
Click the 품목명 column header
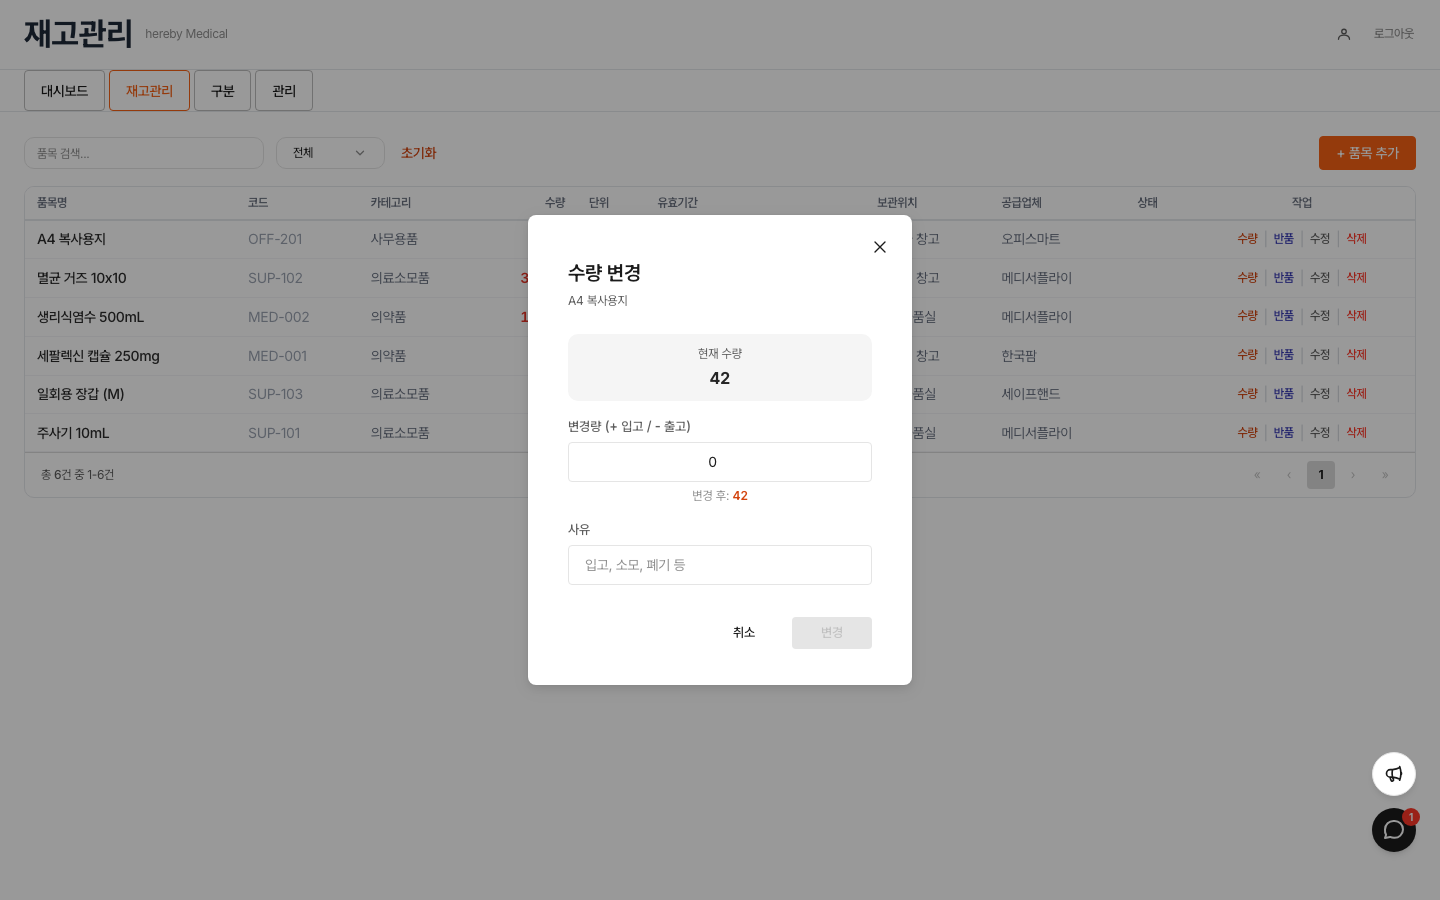click(52, 203)
